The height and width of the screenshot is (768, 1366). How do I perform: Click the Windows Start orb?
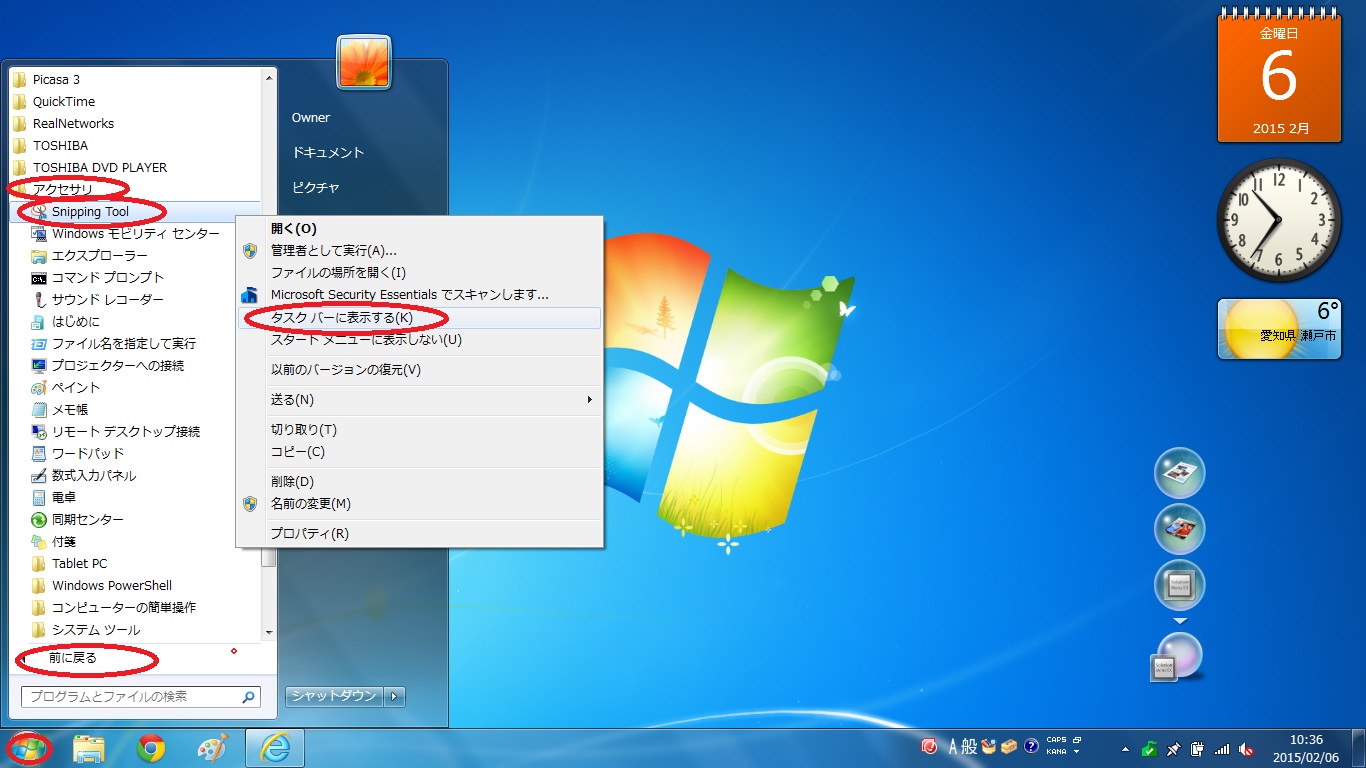click(29, 748)
